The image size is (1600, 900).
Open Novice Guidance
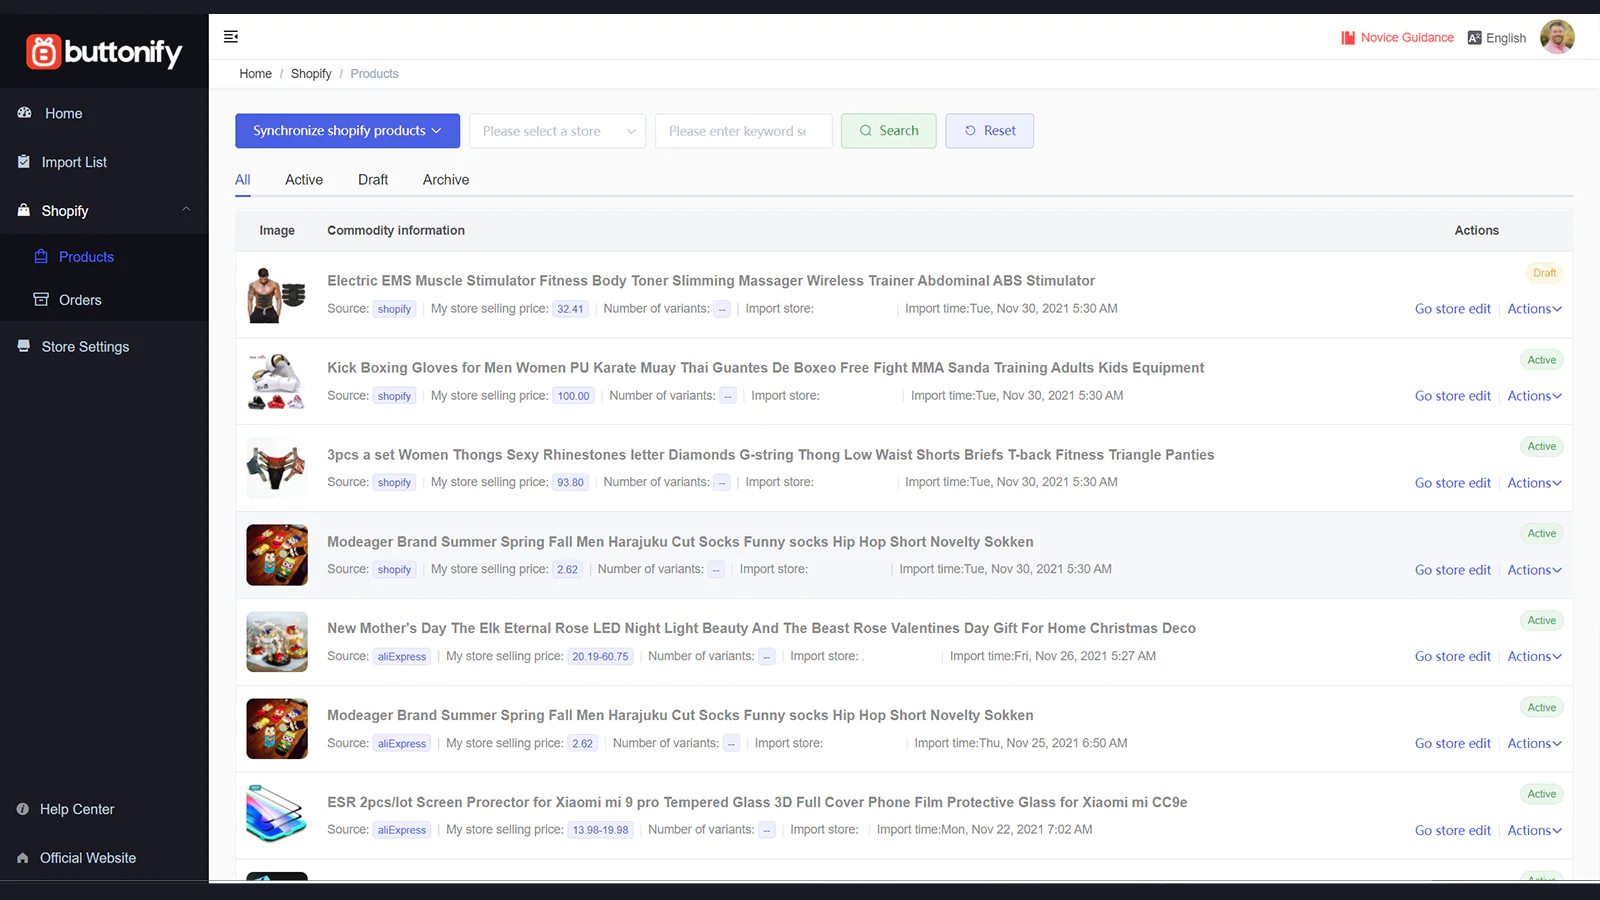(1397, 38)
